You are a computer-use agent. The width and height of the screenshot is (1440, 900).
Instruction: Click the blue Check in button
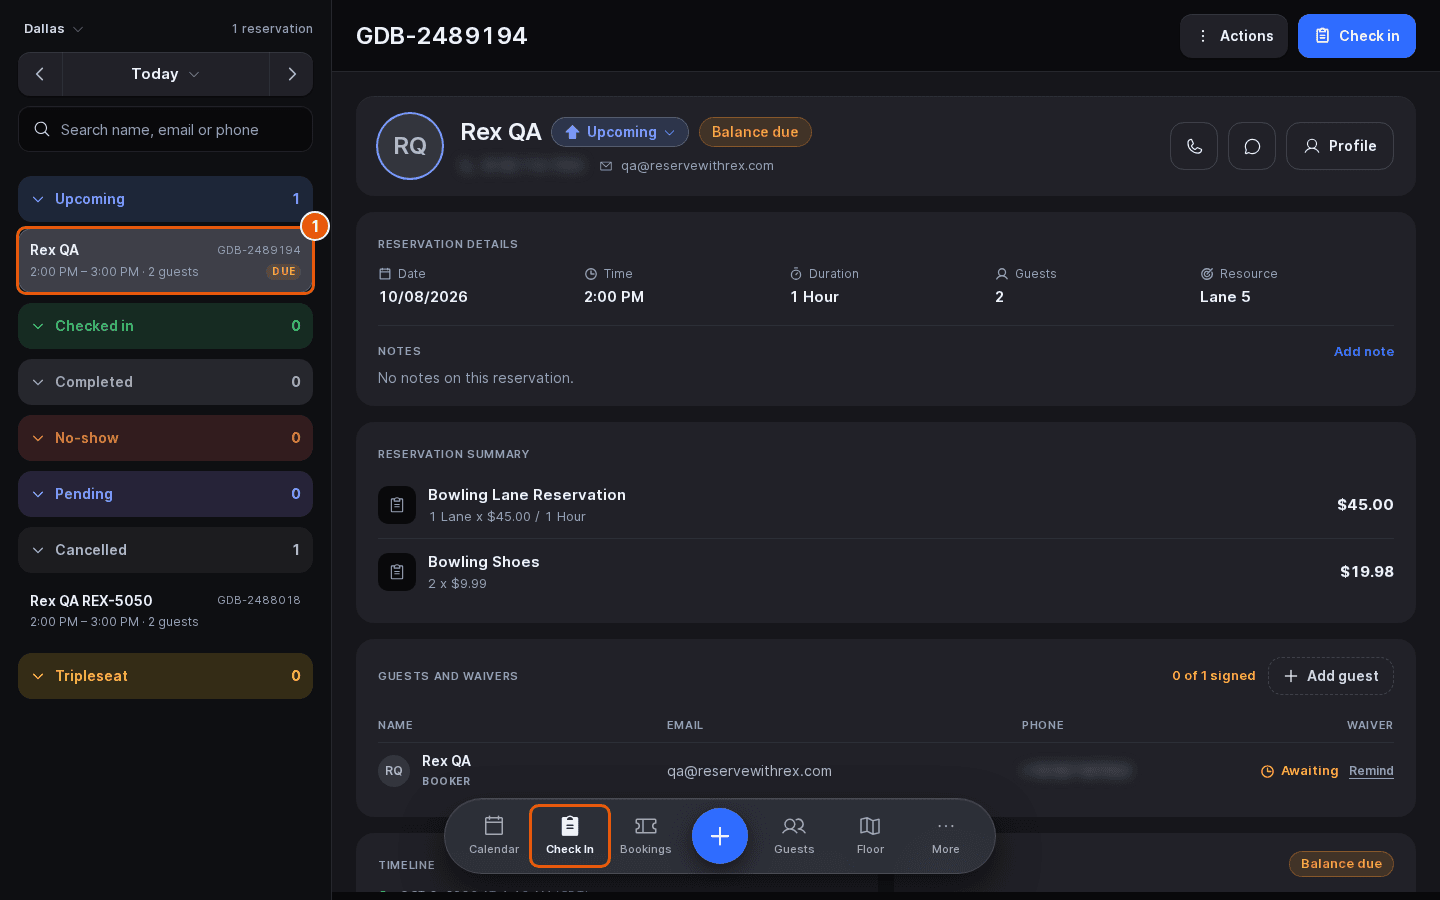[x=1357, y=36]
